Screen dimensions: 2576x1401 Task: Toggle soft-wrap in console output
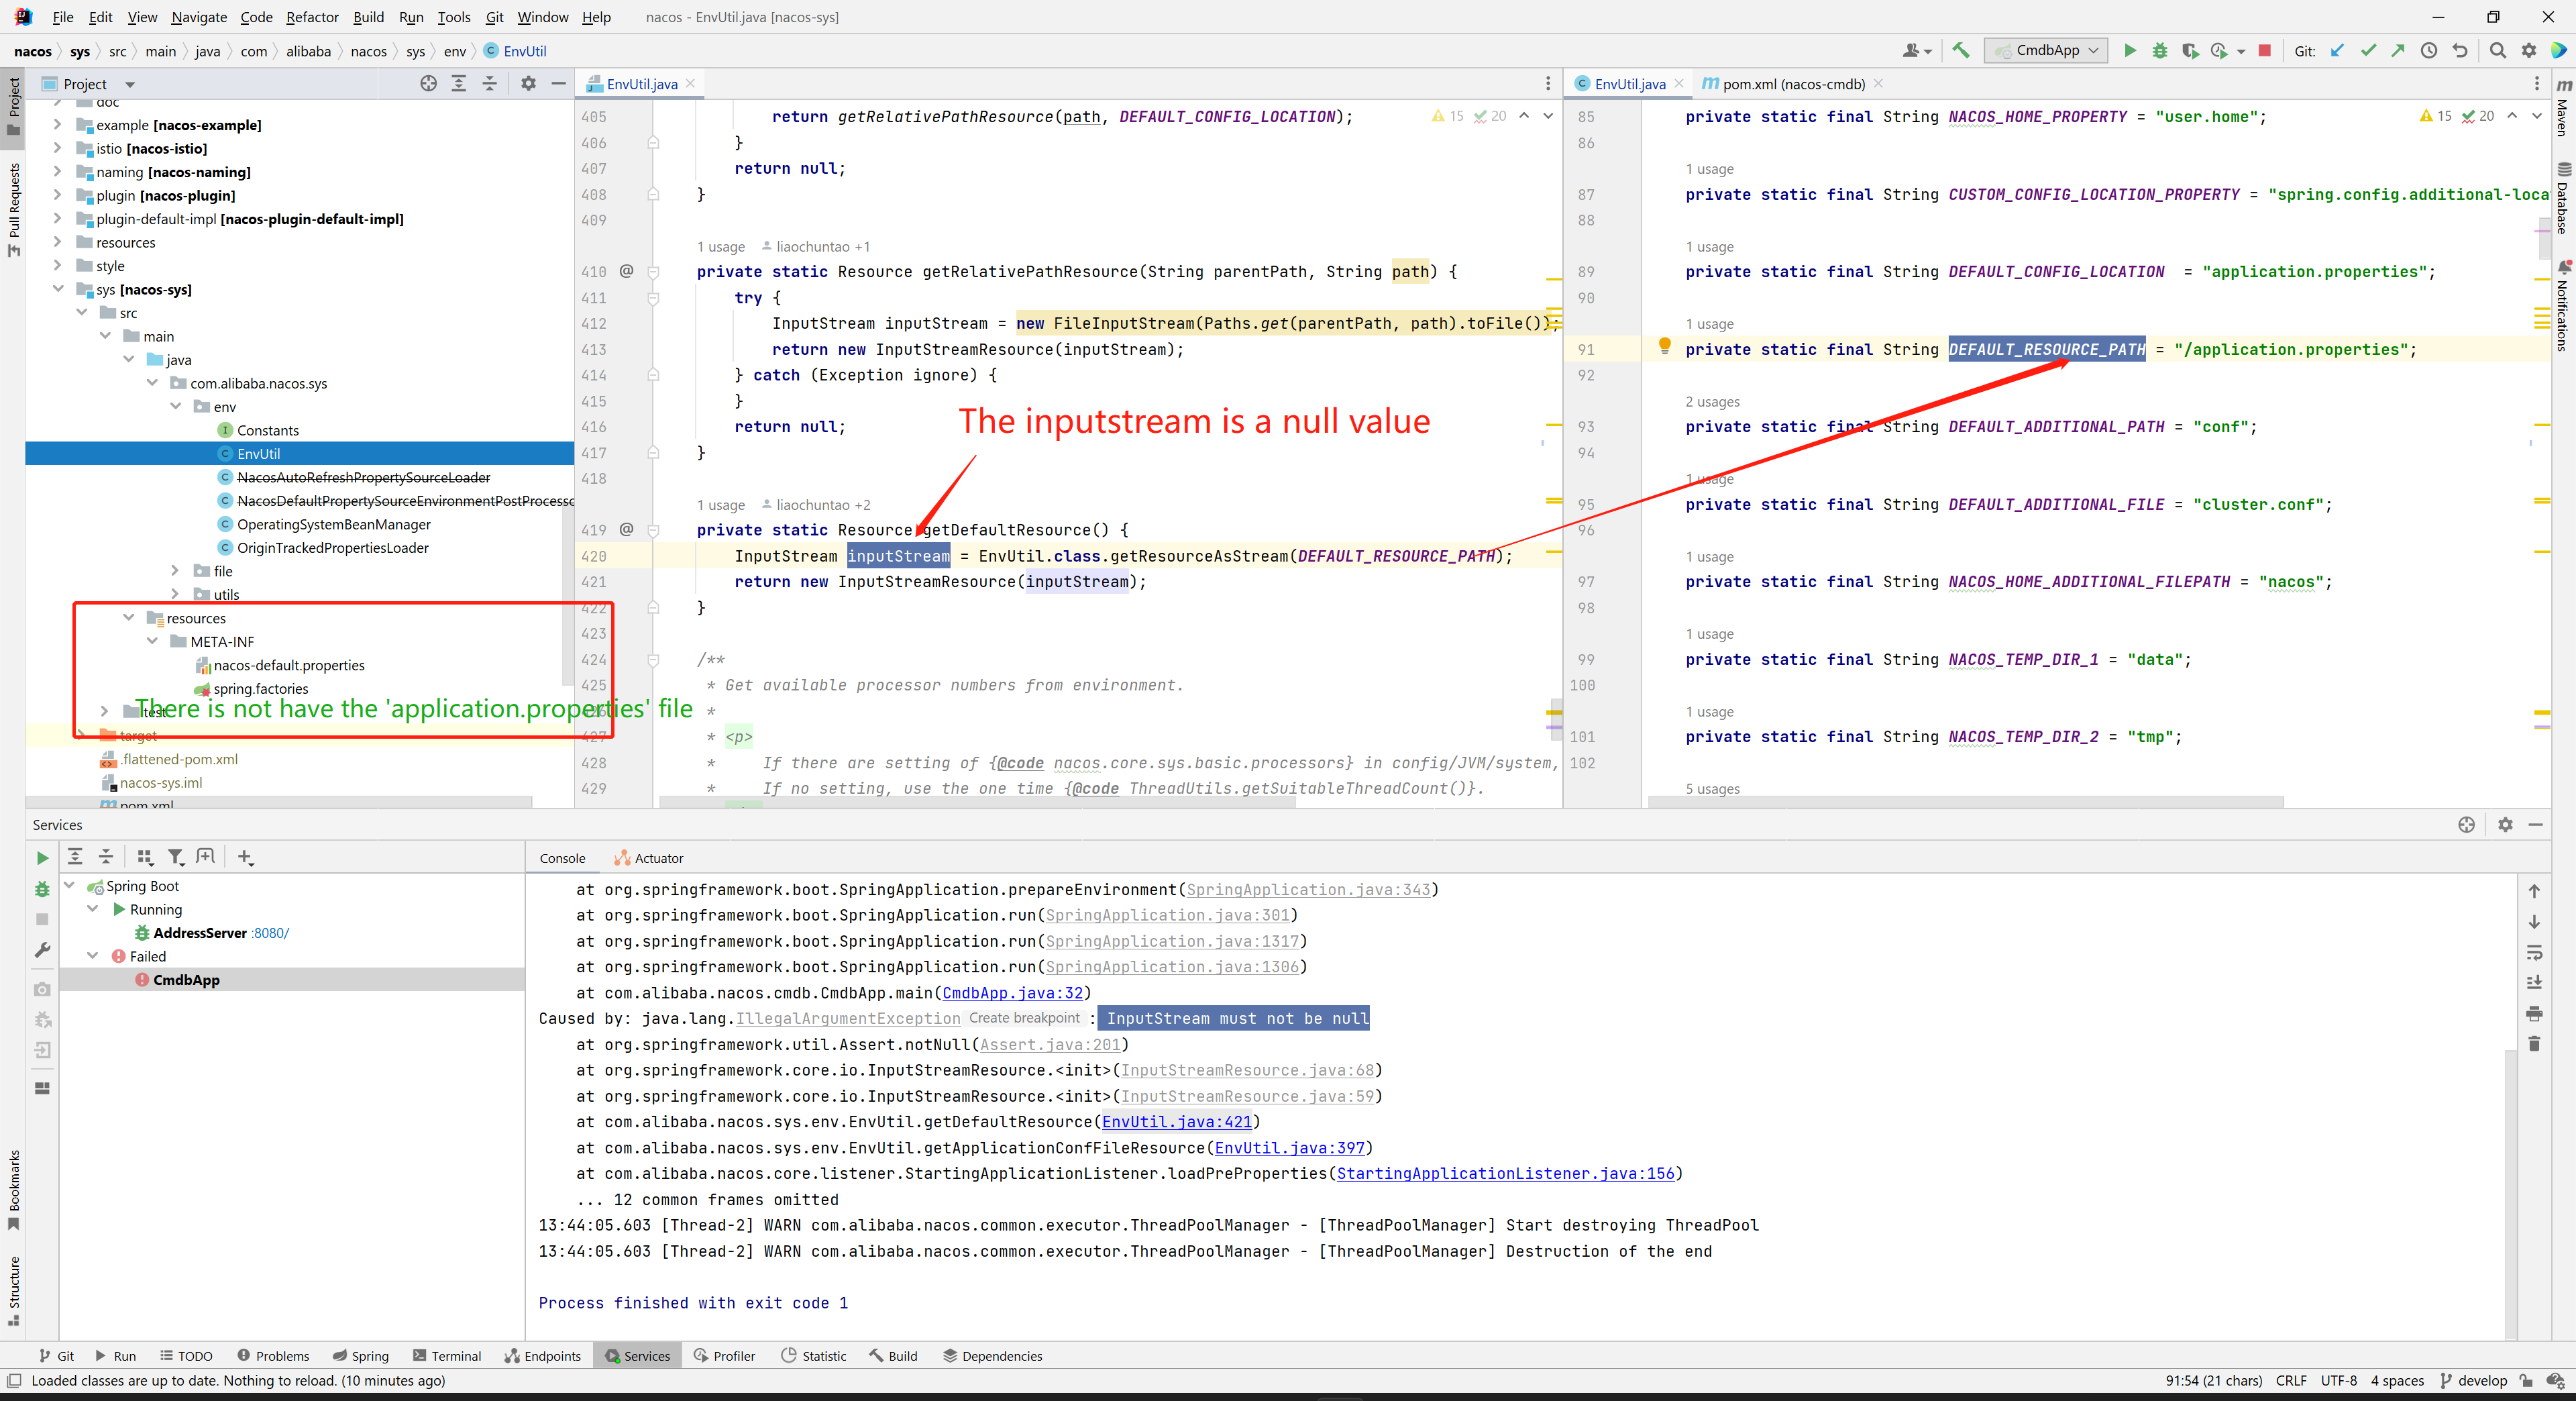(2535, 953)
